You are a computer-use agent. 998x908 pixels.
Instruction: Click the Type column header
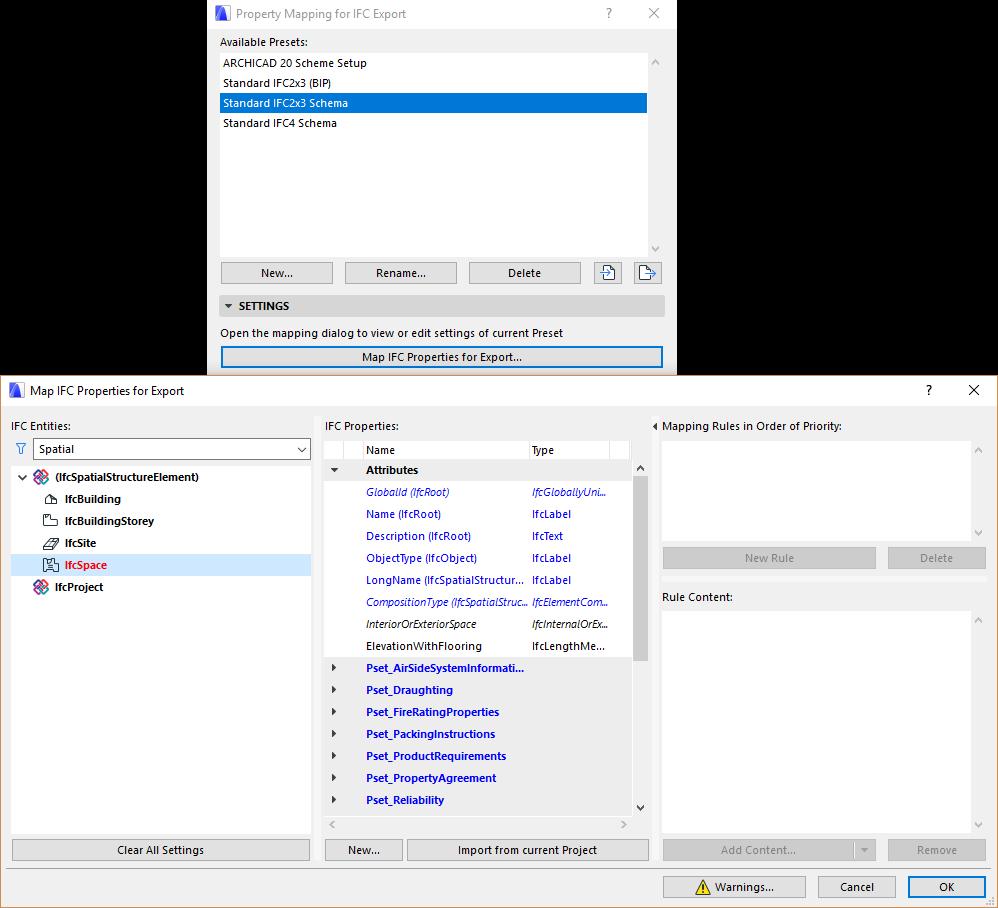pos(569,450)
